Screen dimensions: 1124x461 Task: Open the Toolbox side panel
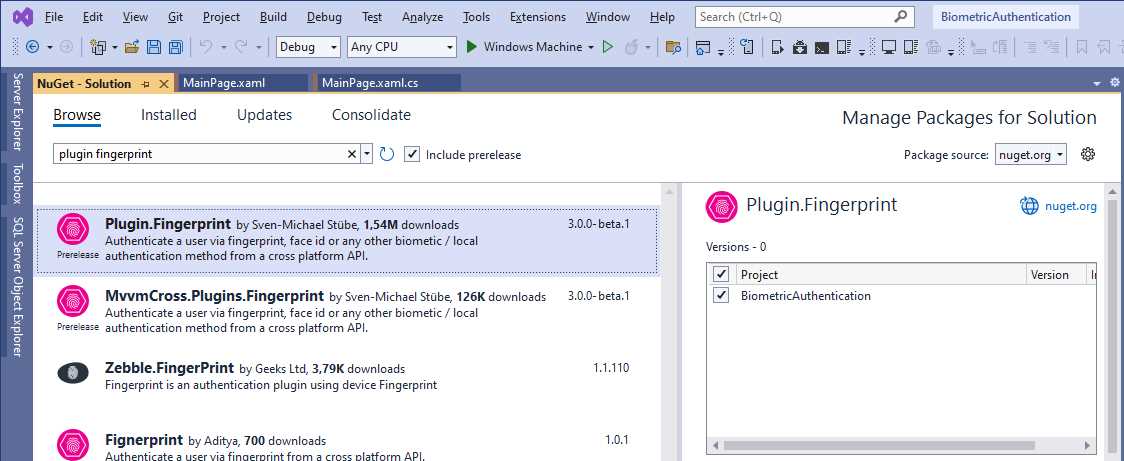(x=17, y=184)
